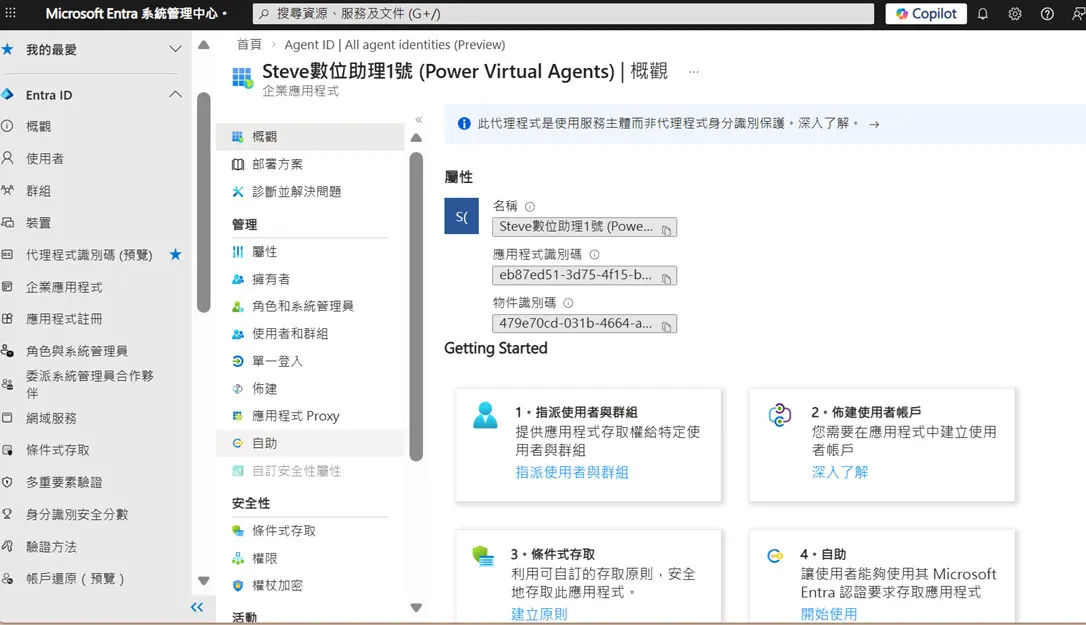Copy the 應用程式識別碼 value
The width and height of the screenshot is (1086, 625).
[666, 278]
